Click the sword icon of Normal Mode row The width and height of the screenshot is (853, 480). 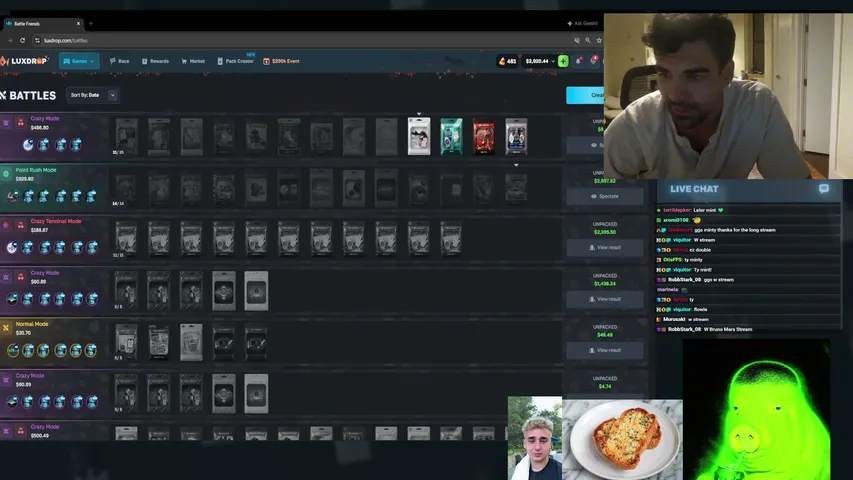point(6,328)
